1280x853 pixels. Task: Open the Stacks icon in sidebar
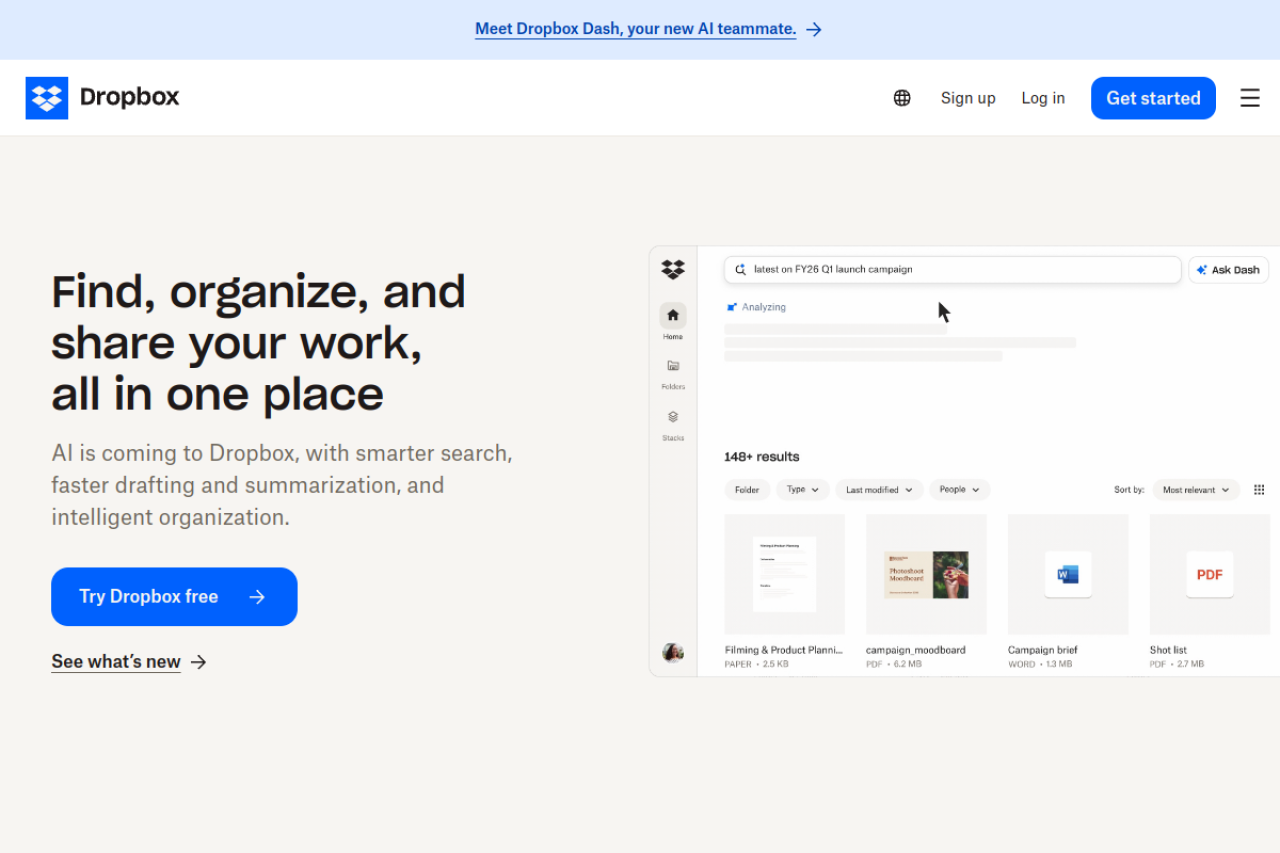click(673, 417)
